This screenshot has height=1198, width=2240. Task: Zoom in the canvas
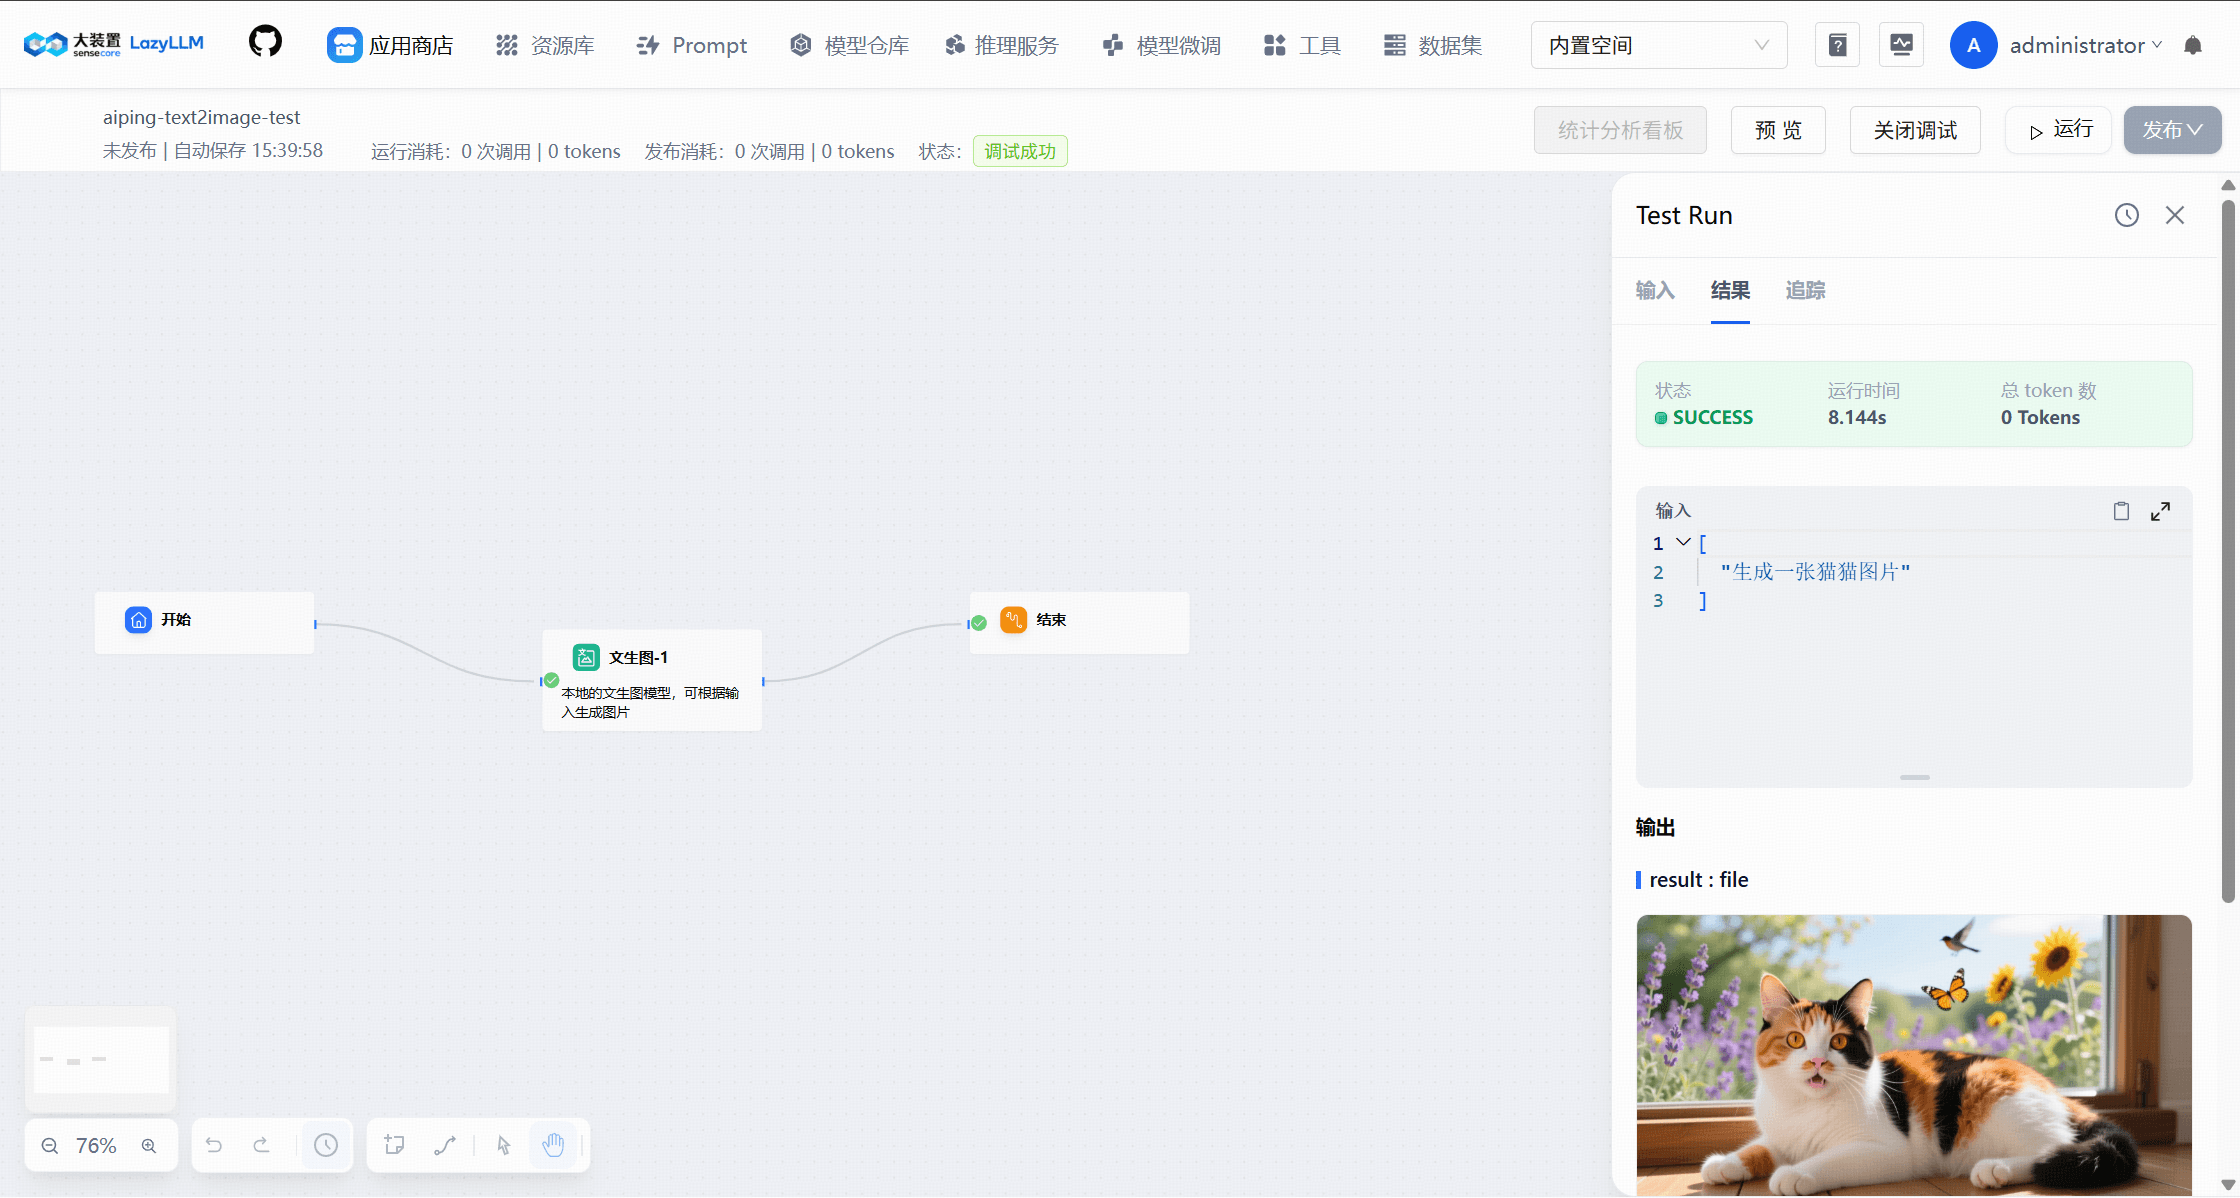point(149,1146)
